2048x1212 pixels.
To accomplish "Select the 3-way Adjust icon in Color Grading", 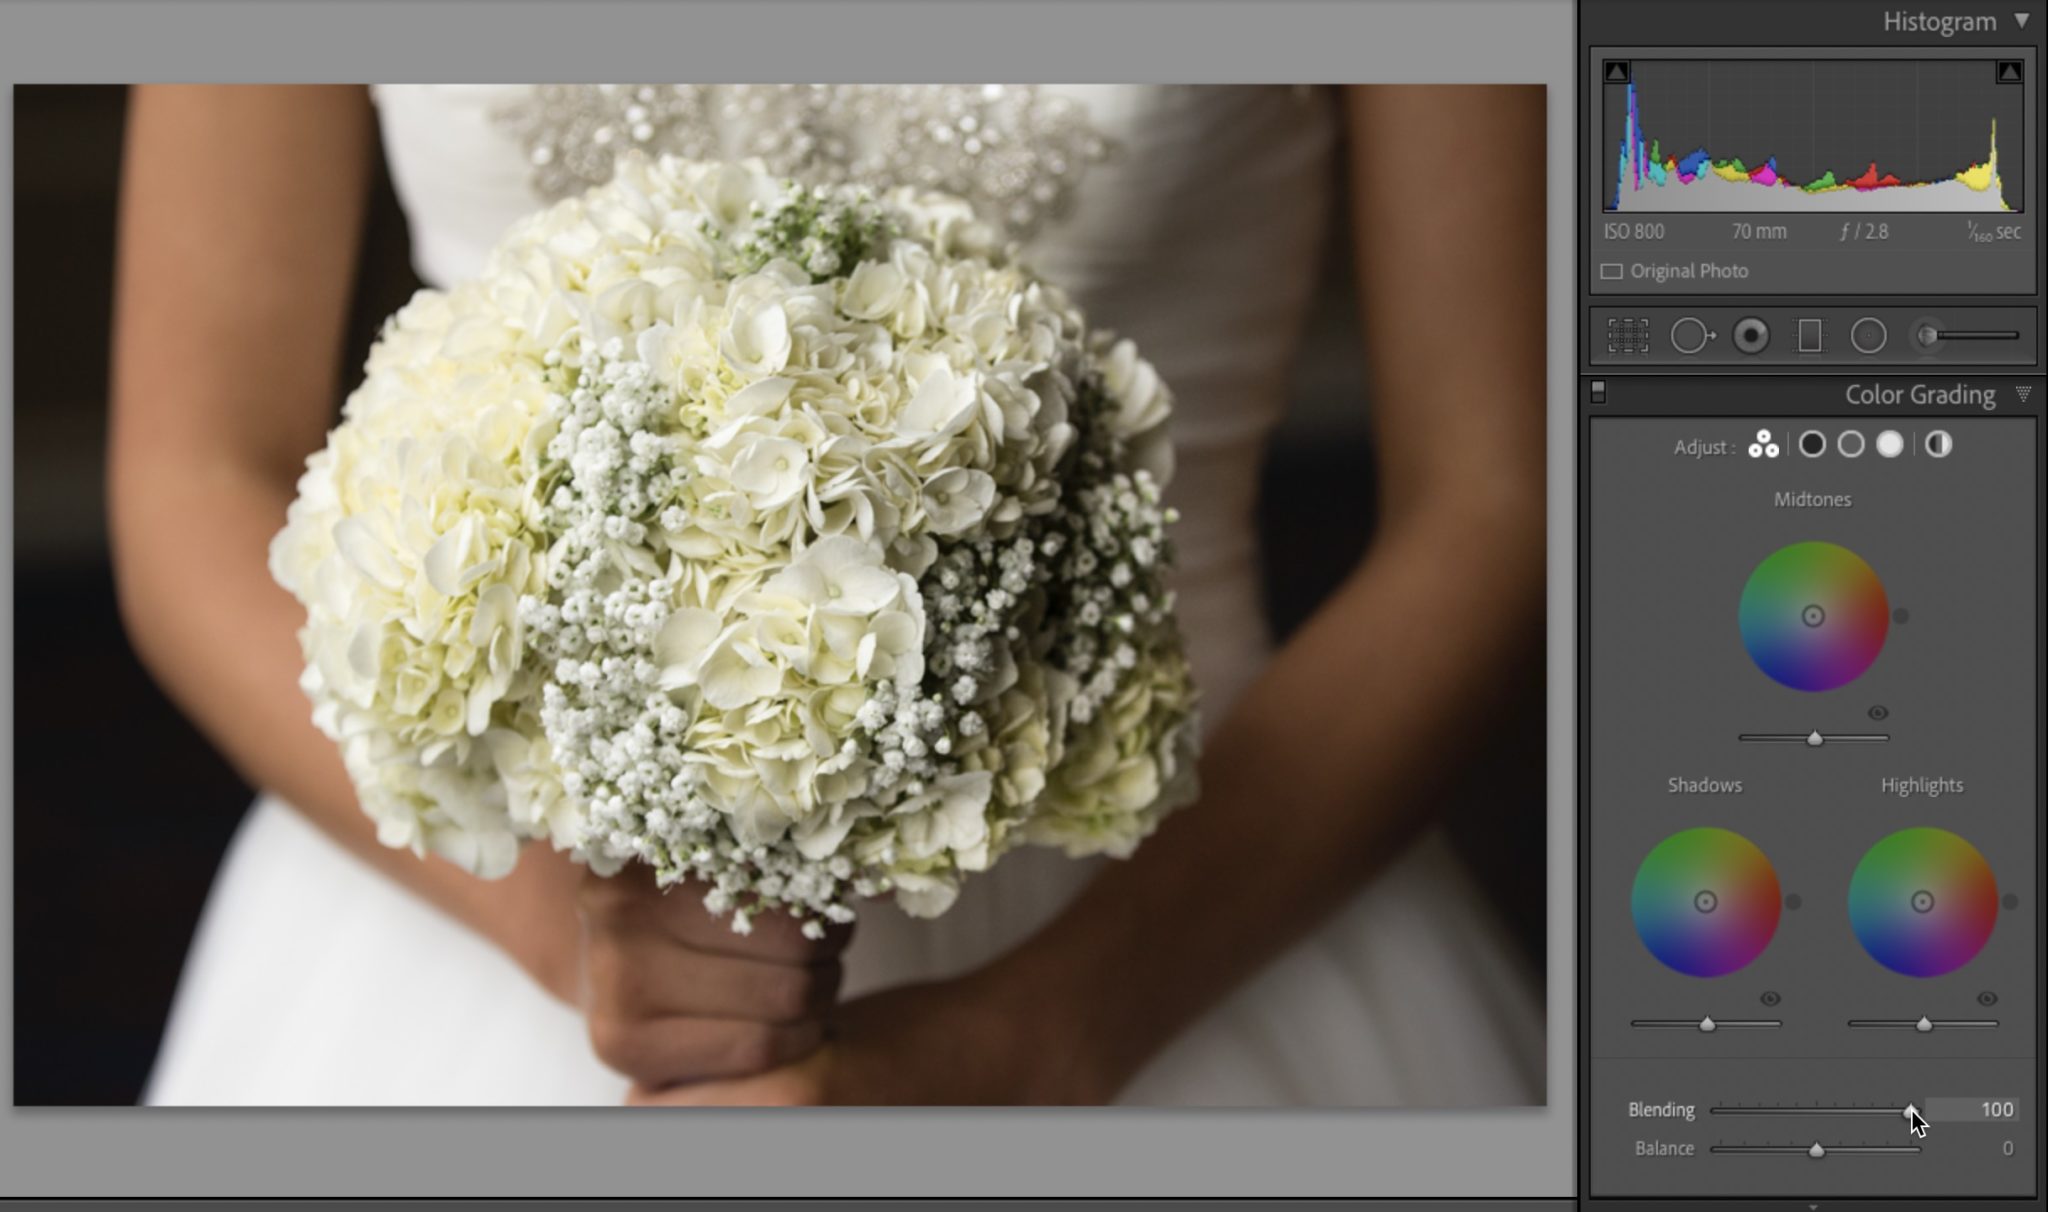I will pos(1763,444).
